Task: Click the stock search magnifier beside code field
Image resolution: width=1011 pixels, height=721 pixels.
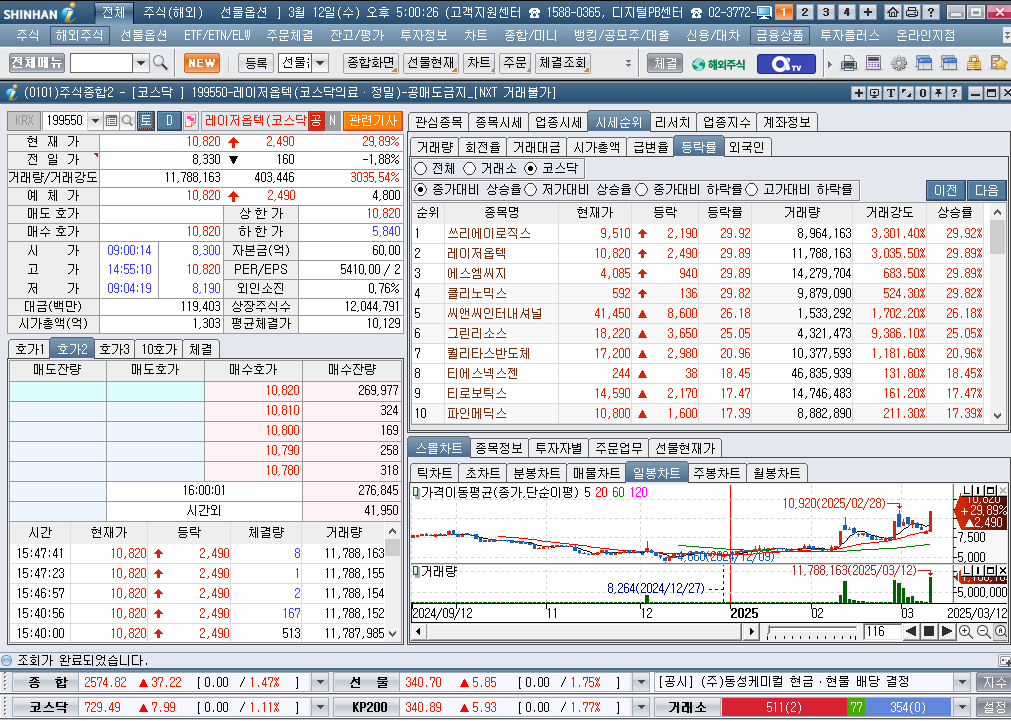Action: click(x=127, y=121)
